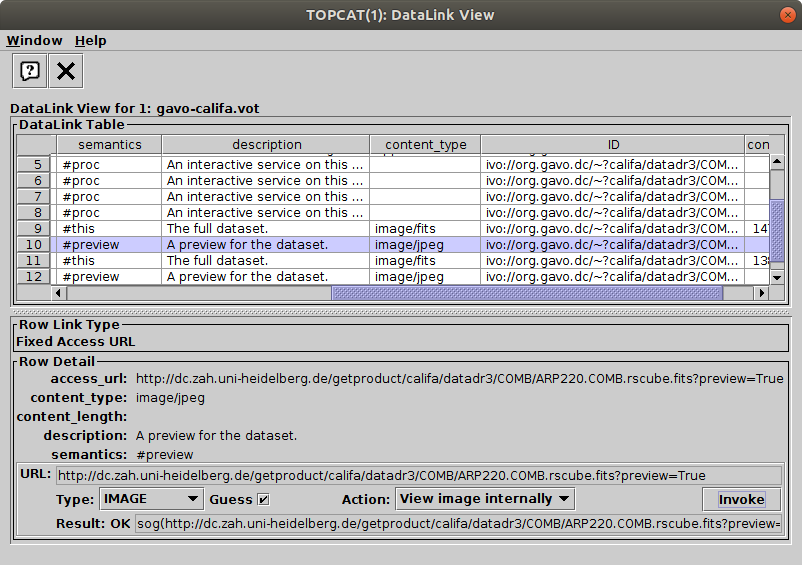The height and width of the screenshot is (565, 802).
Task: Click the help question mark toolbar icon
Action: [30, 71]
